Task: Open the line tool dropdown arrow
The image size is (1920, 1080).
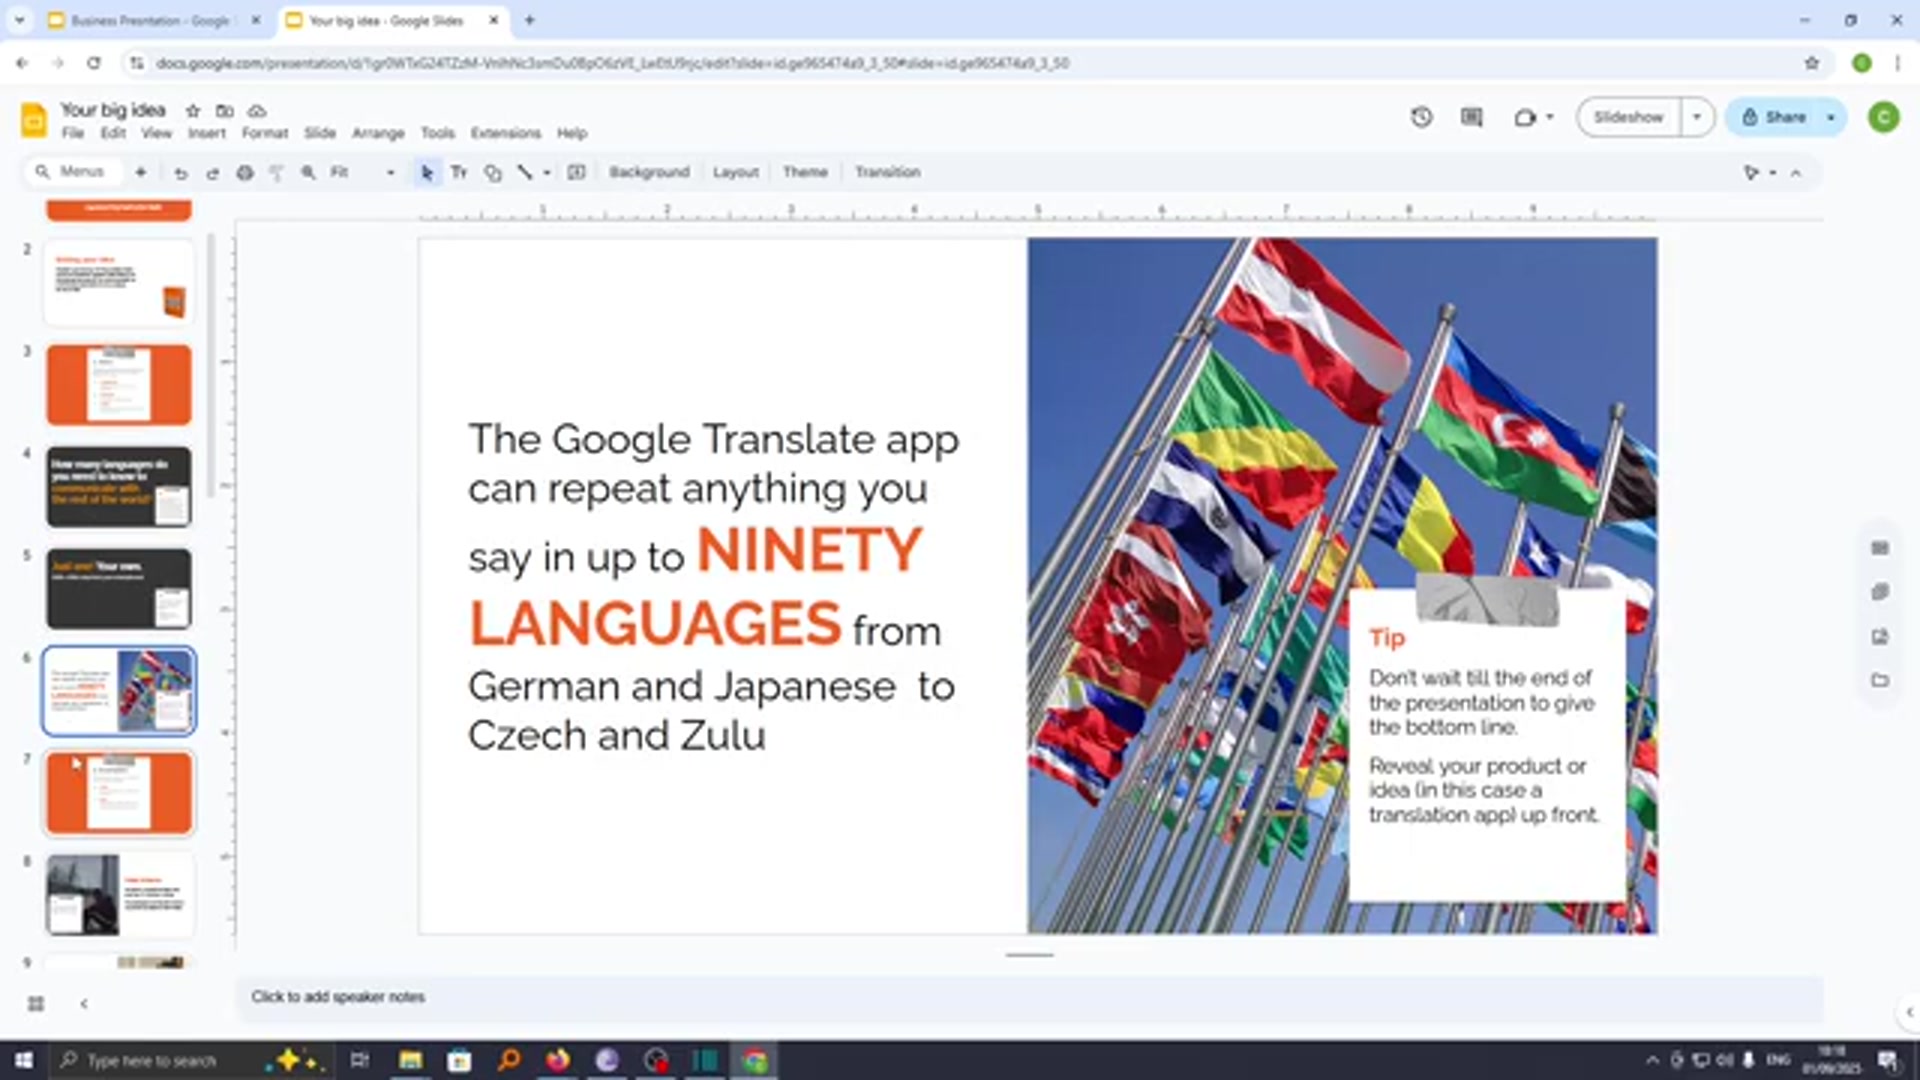Action: coord(546,171)
